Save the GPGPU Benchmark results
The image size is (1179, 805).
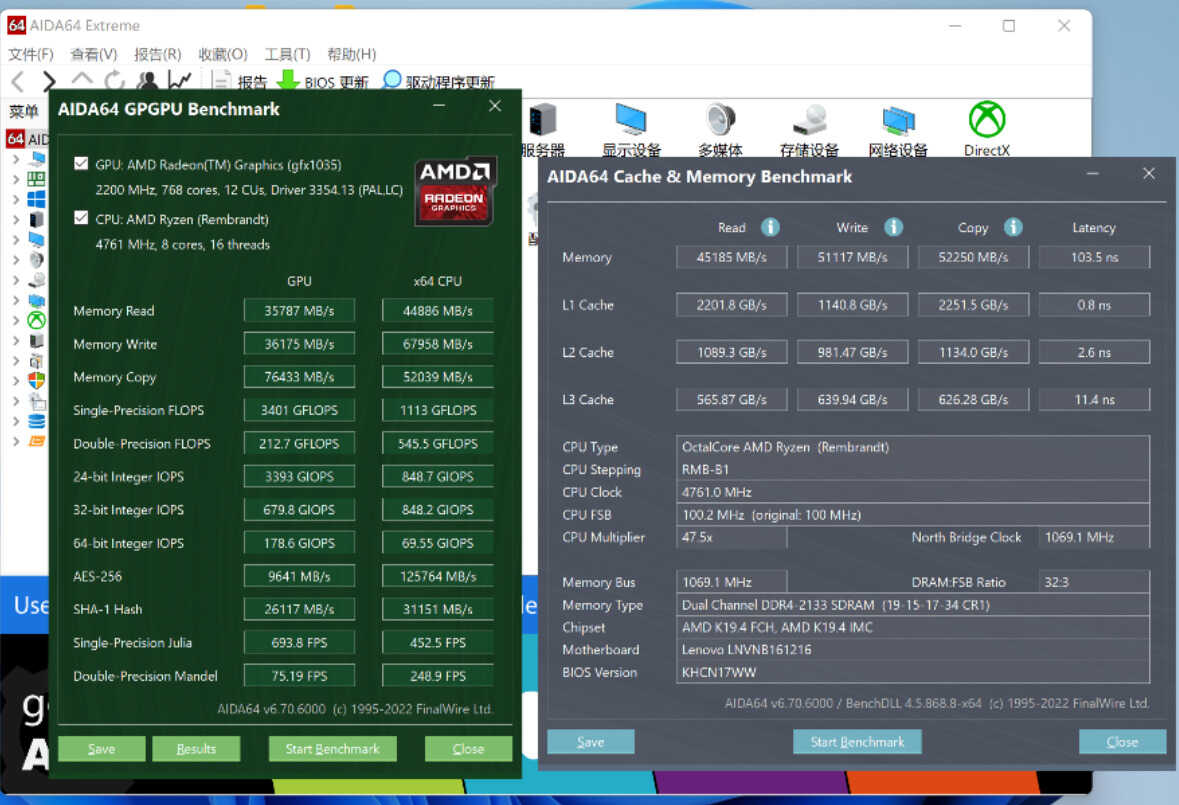pos(102,749)
